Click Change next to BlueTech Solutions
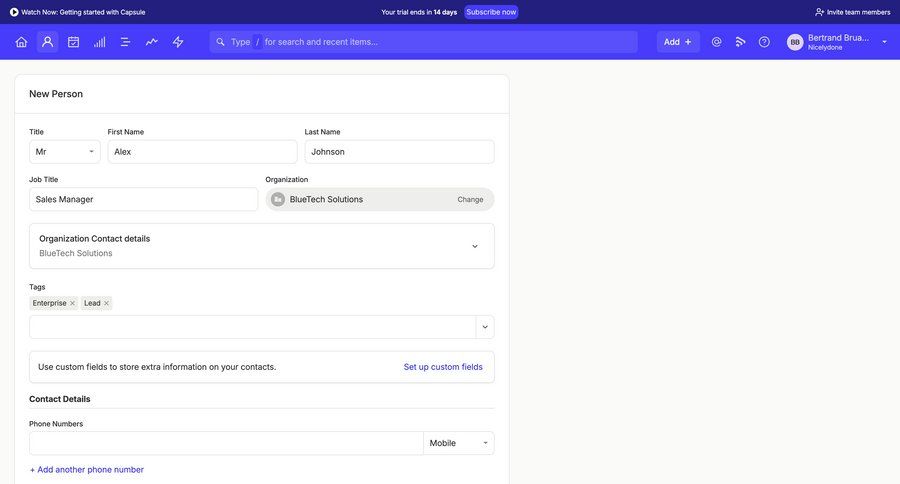This screenshot has width=900, height=484. 470,199
